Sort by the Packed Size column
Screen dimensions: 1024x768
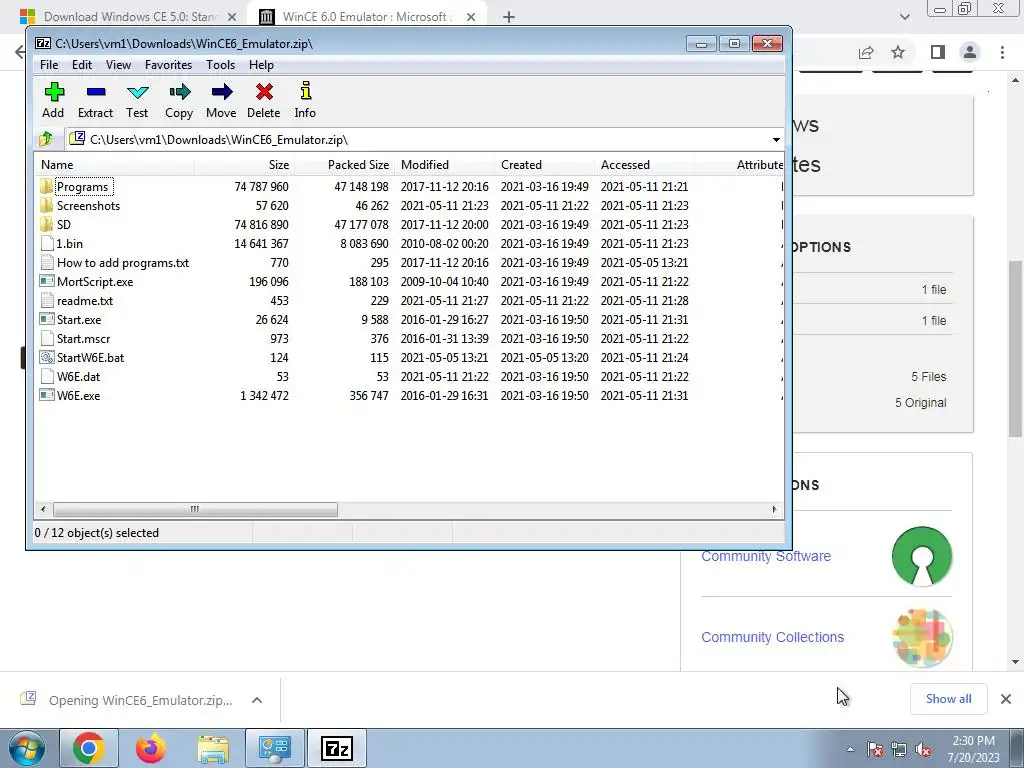(344, 165)
